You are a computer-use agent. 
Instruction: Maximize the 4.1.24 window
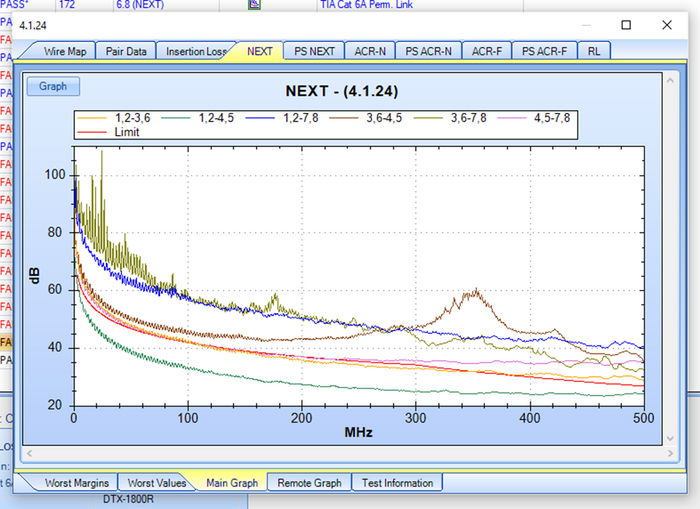[x=626, y=24]
